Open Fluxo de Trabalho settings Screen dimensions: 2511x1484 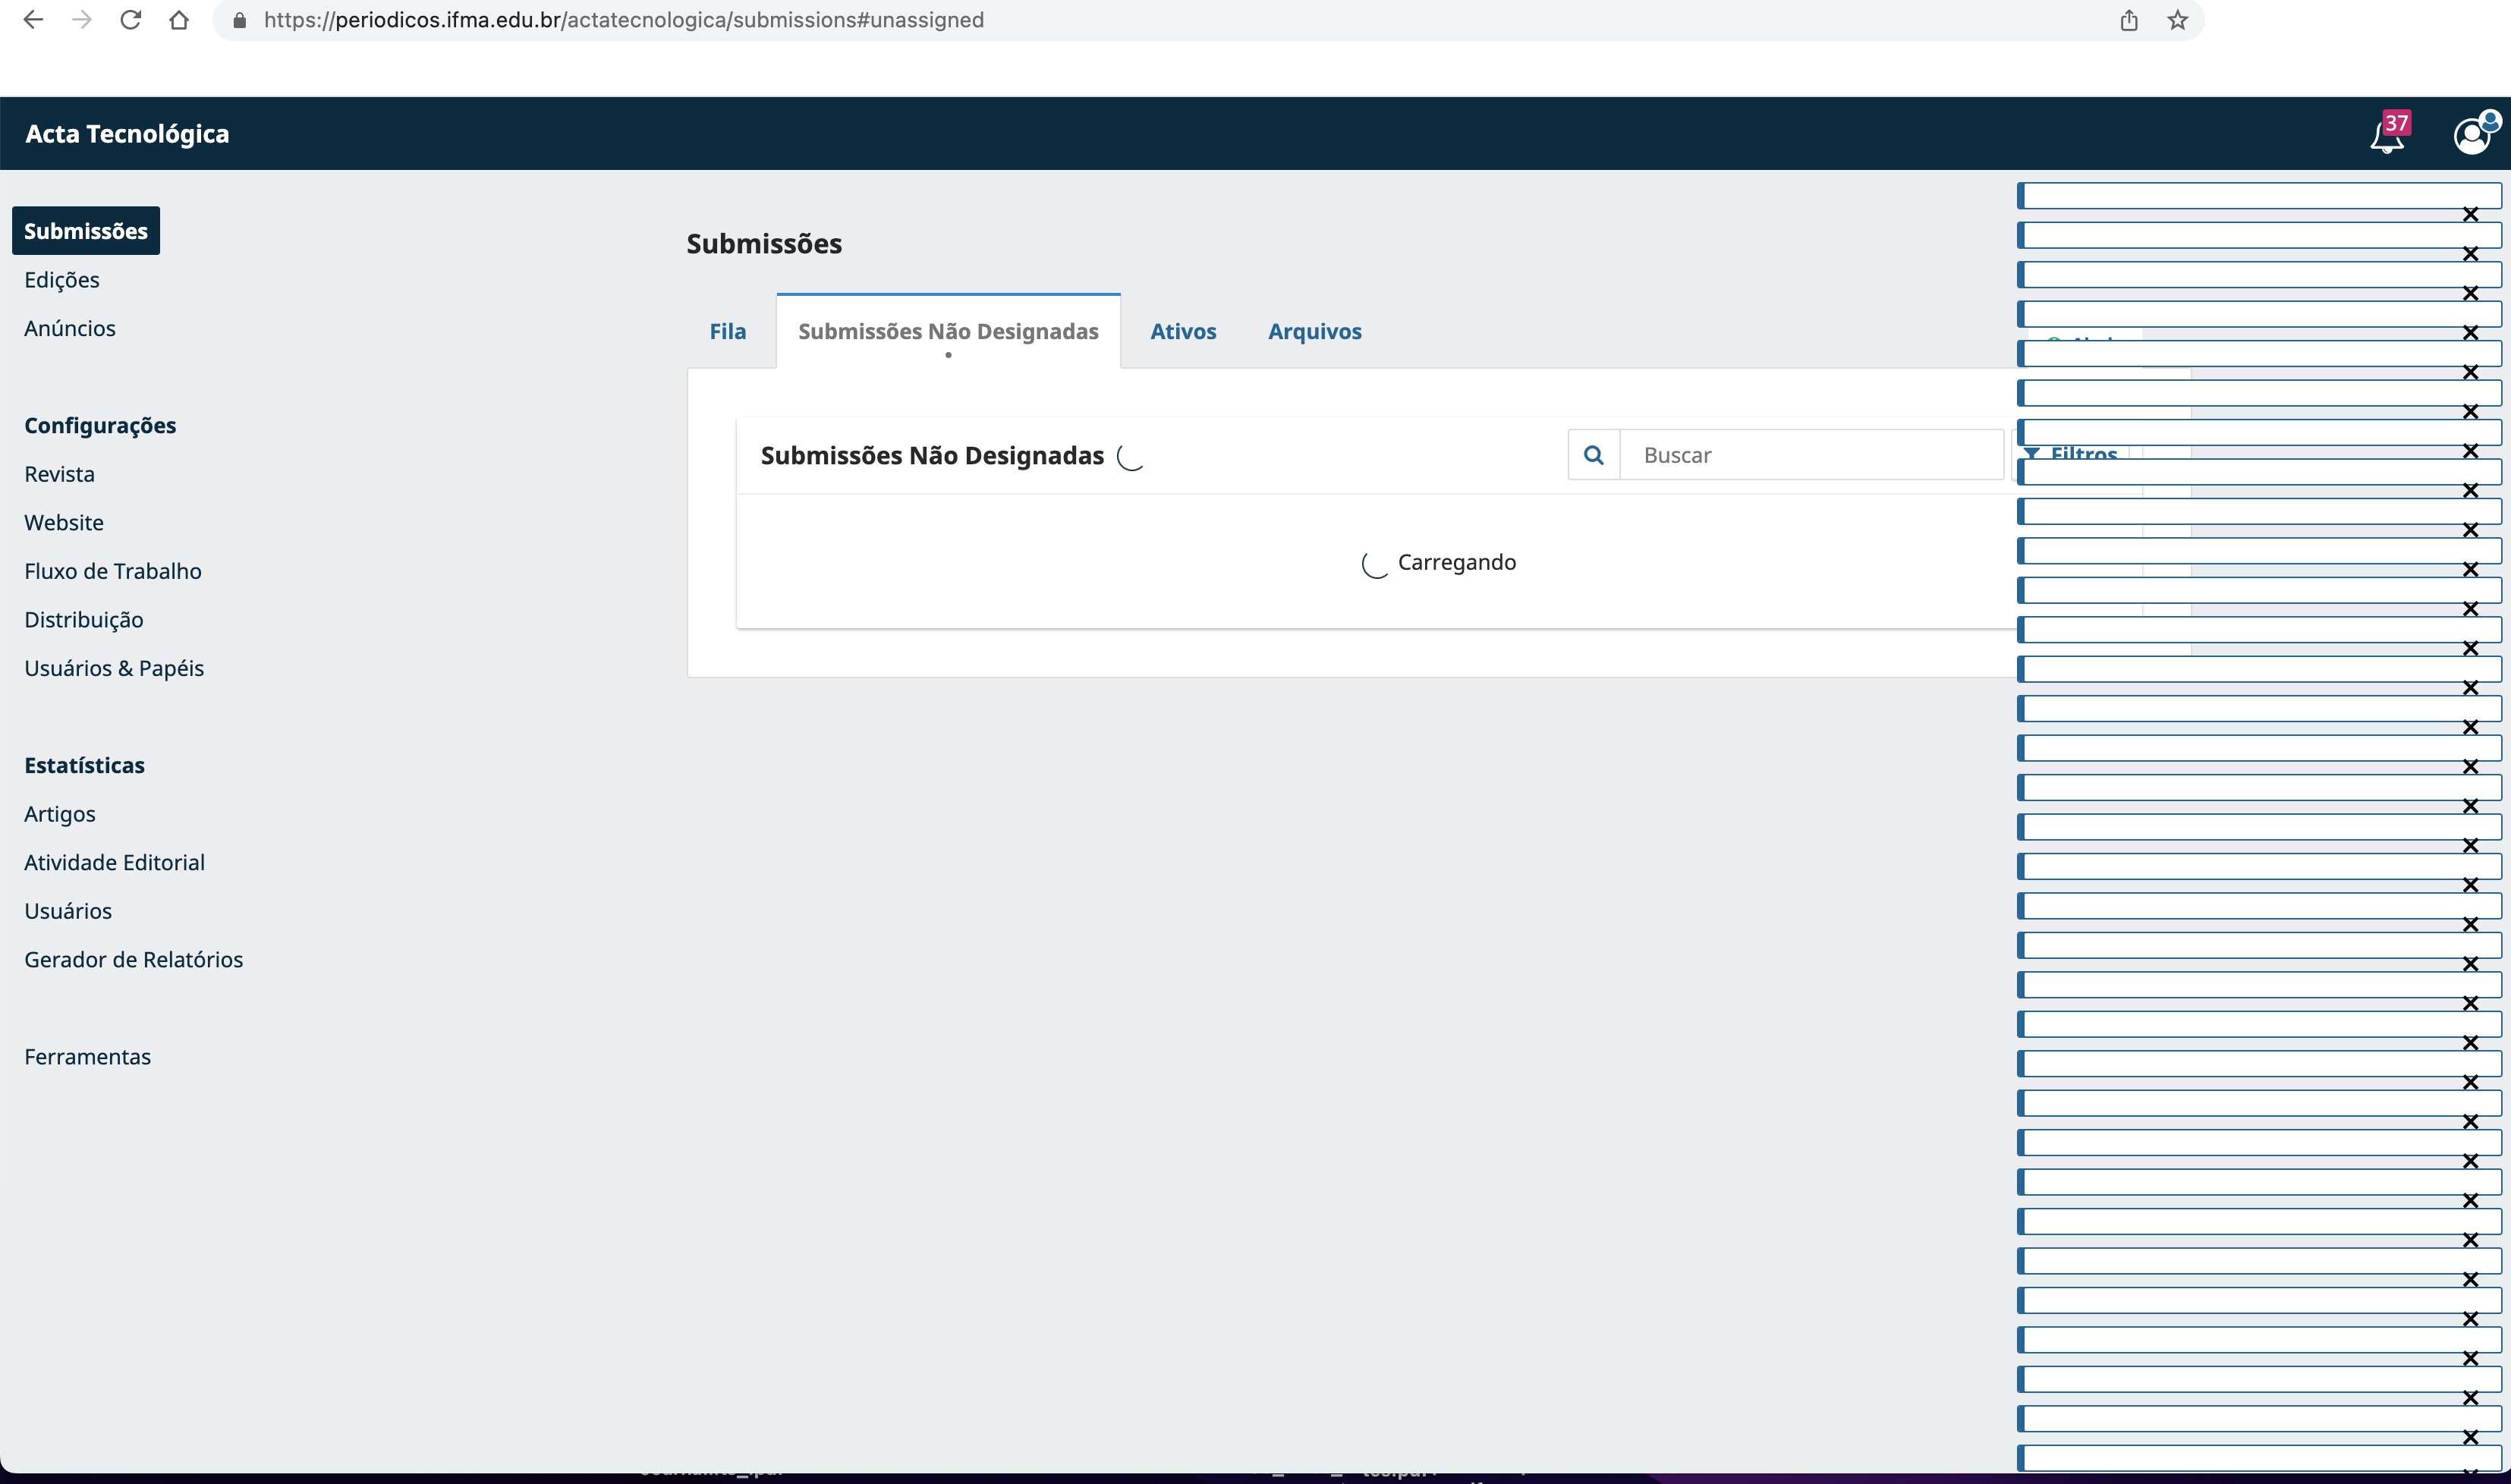click(x=113, y=571)
